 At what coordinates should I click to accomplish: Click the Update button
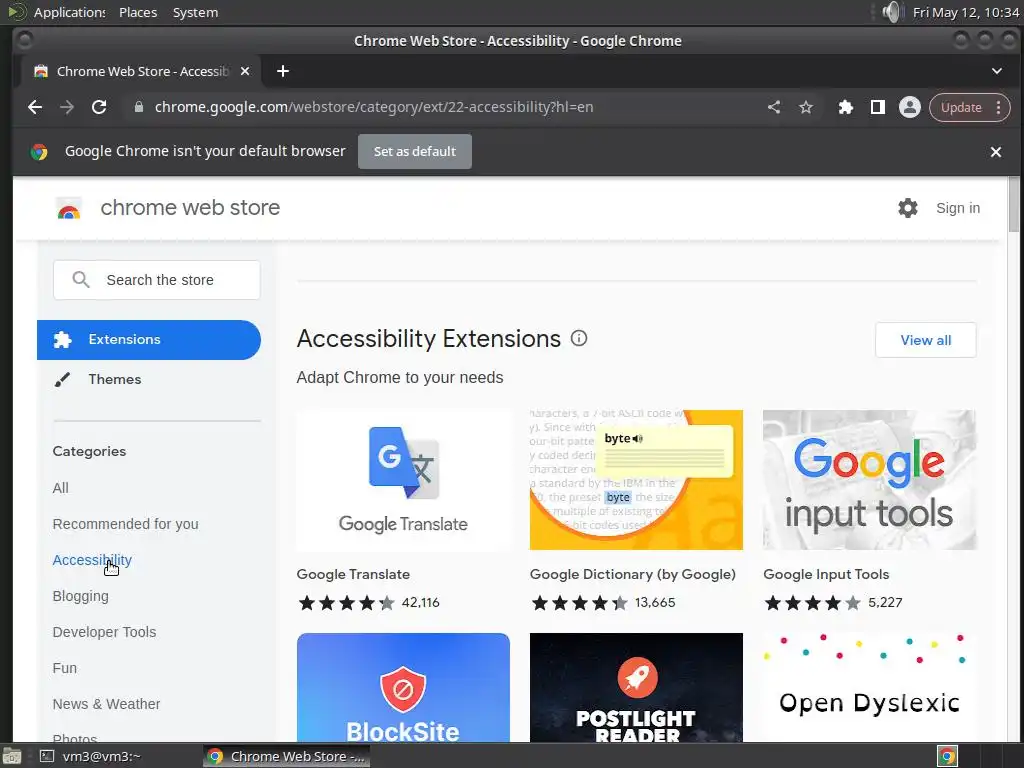tap(961, 107)
